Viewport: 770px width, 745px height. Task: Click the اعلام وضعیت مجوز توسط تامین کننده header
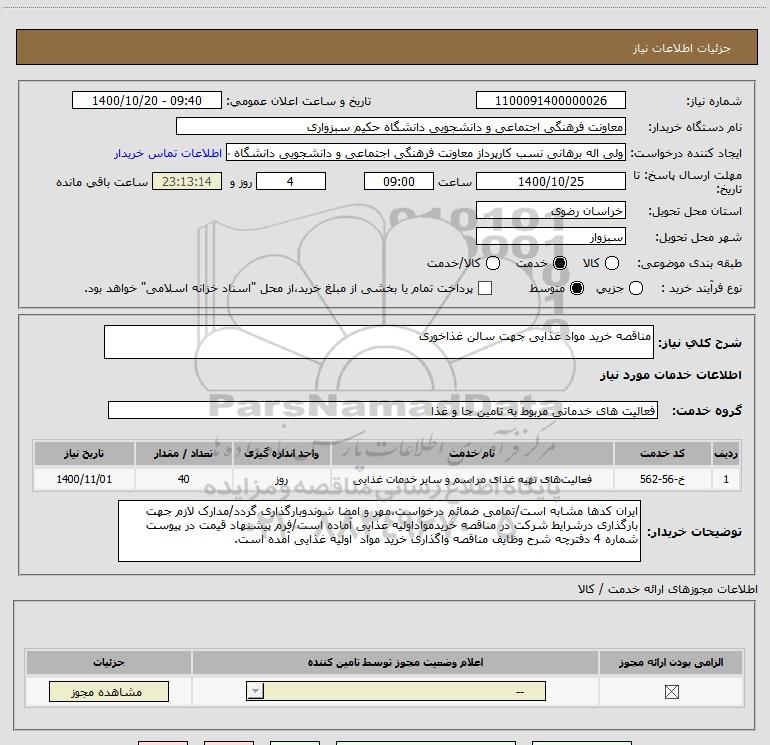point(395,662)
